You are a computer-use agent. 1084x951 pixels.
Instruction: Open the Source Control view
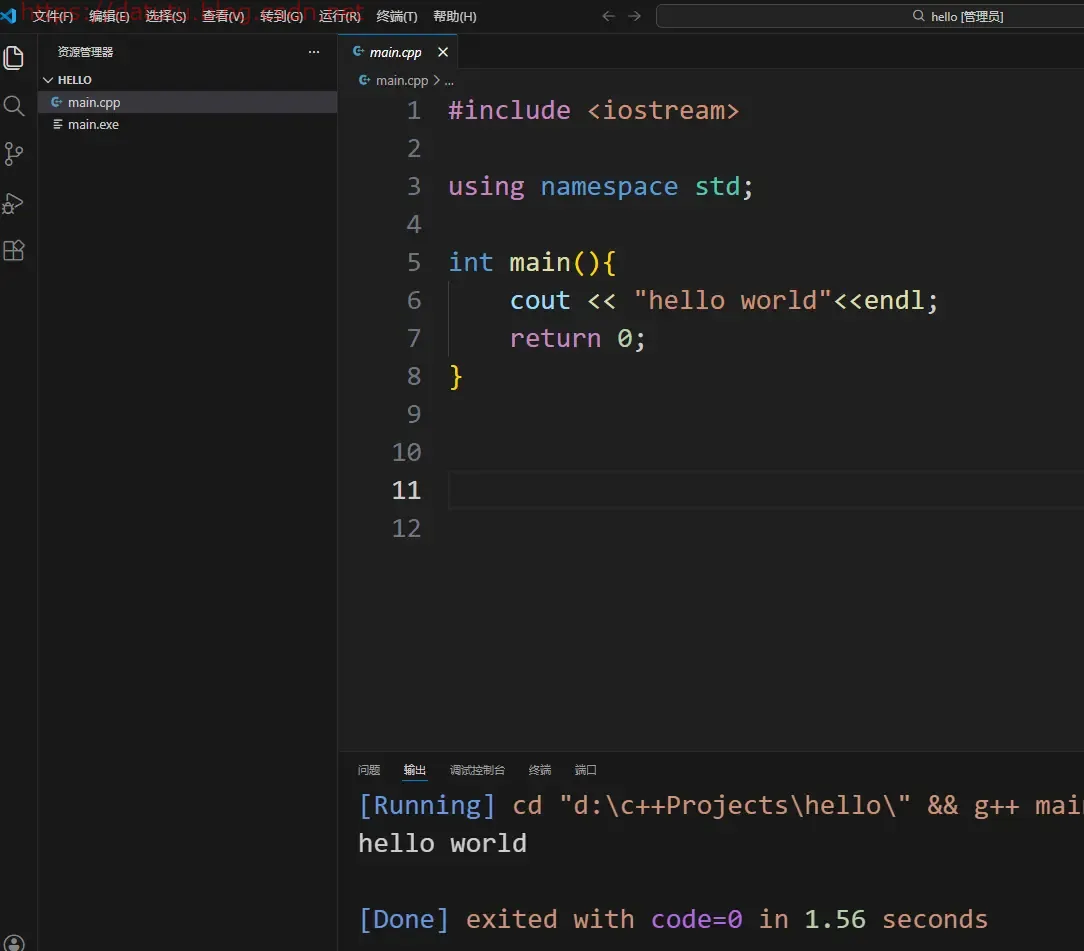(x=14, y=154)
